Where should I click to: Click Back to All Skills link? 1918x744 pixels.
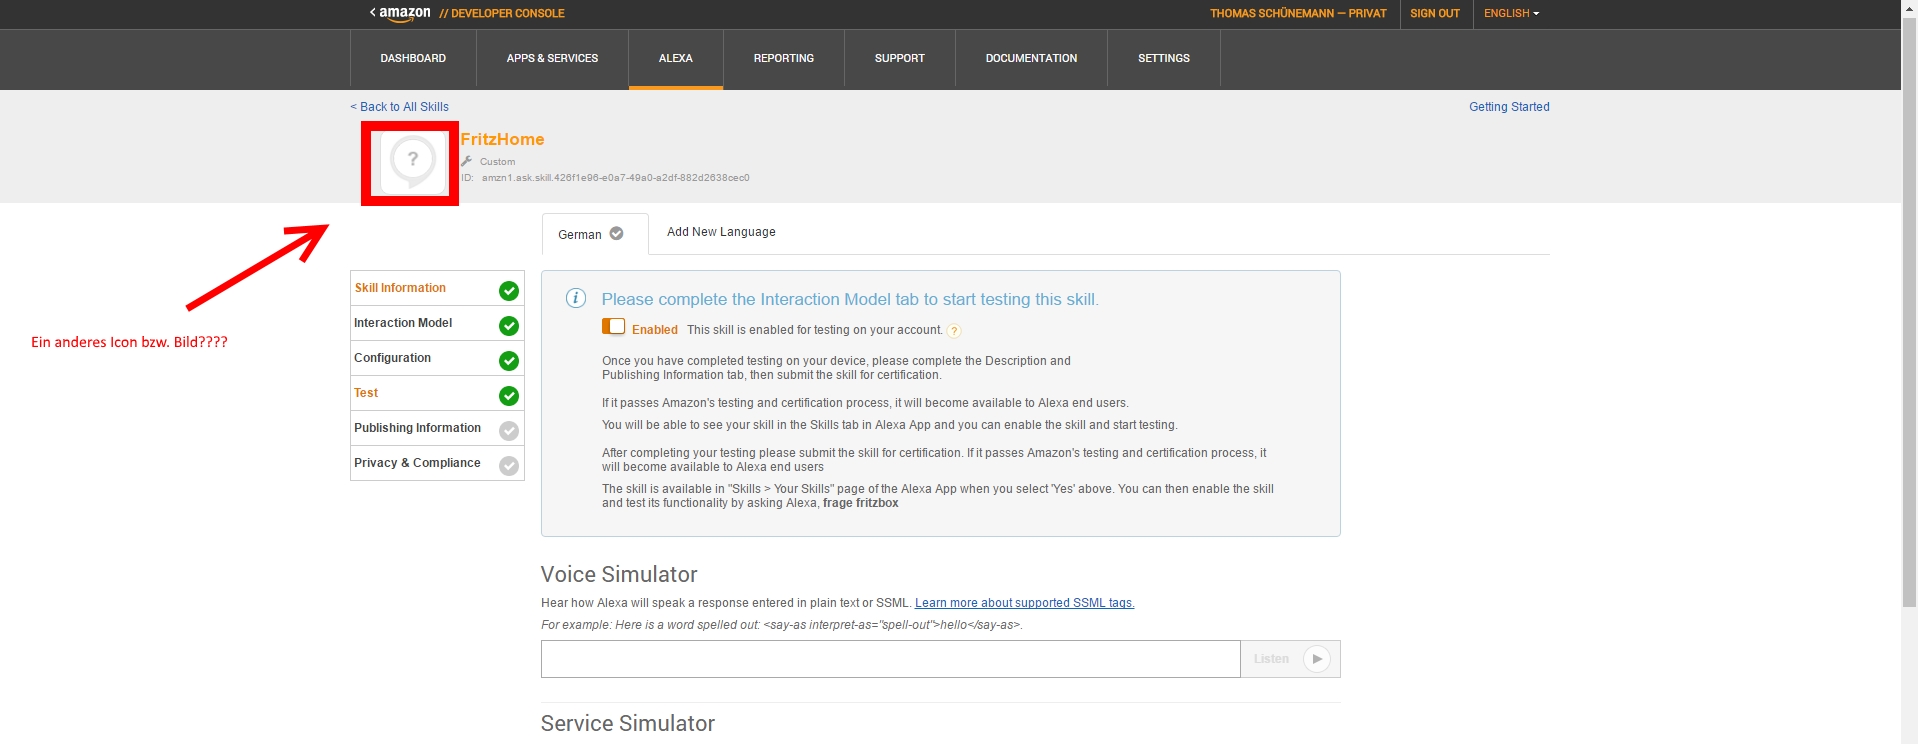pyautogui.click(x=400, y=107)
